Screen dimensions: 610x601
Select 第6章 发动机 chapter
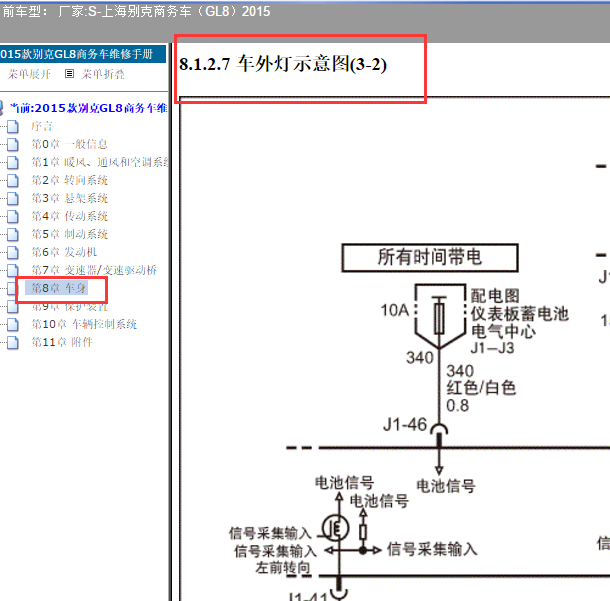coord(64,252)
